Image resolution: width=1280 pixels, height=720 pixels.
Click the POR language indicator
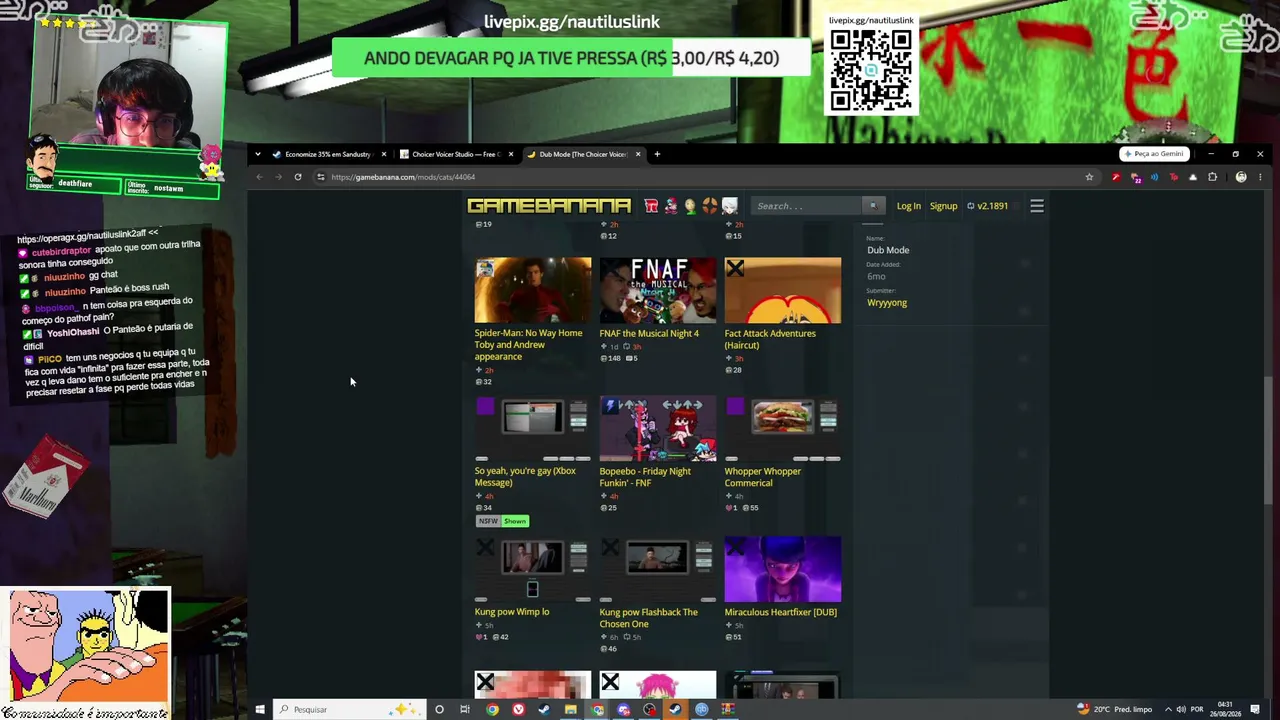(1197, 710)
